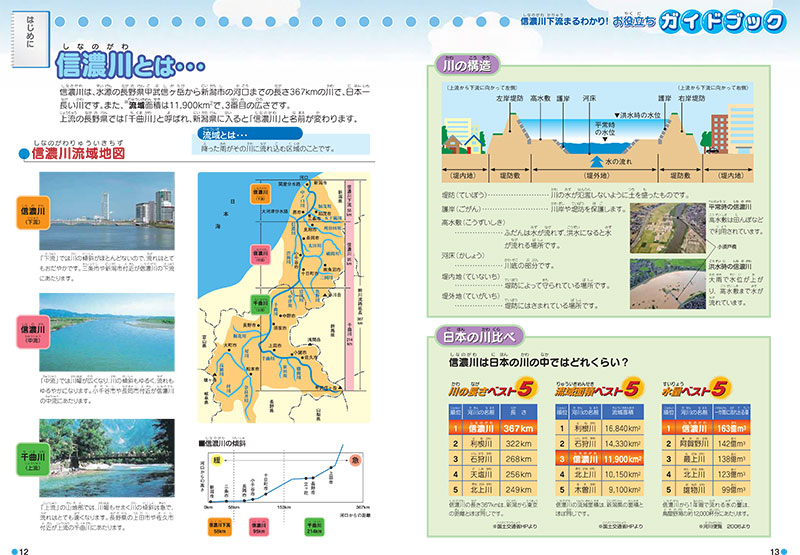Image resolution: width=800 pixels, height=555 pixels.
Task: Select orange 信濃川 badge on the basin map
Action: (x=260, y=193)
